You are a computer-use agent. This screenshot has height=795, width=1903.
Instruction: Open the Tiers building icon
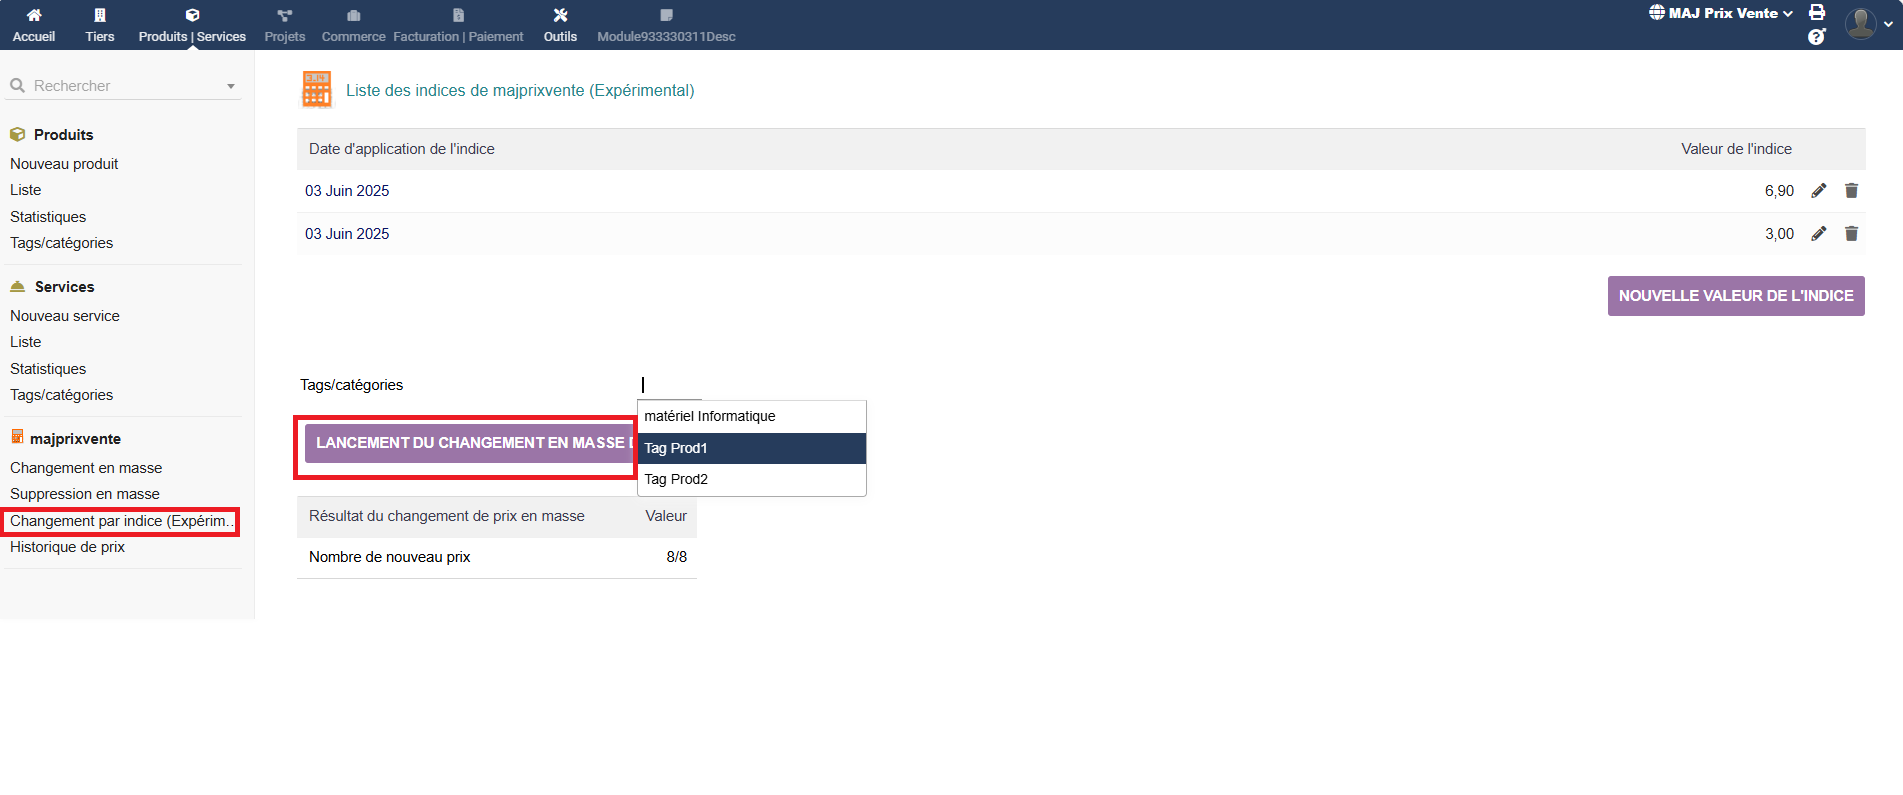pyautogui.click(x=99, y=15)
